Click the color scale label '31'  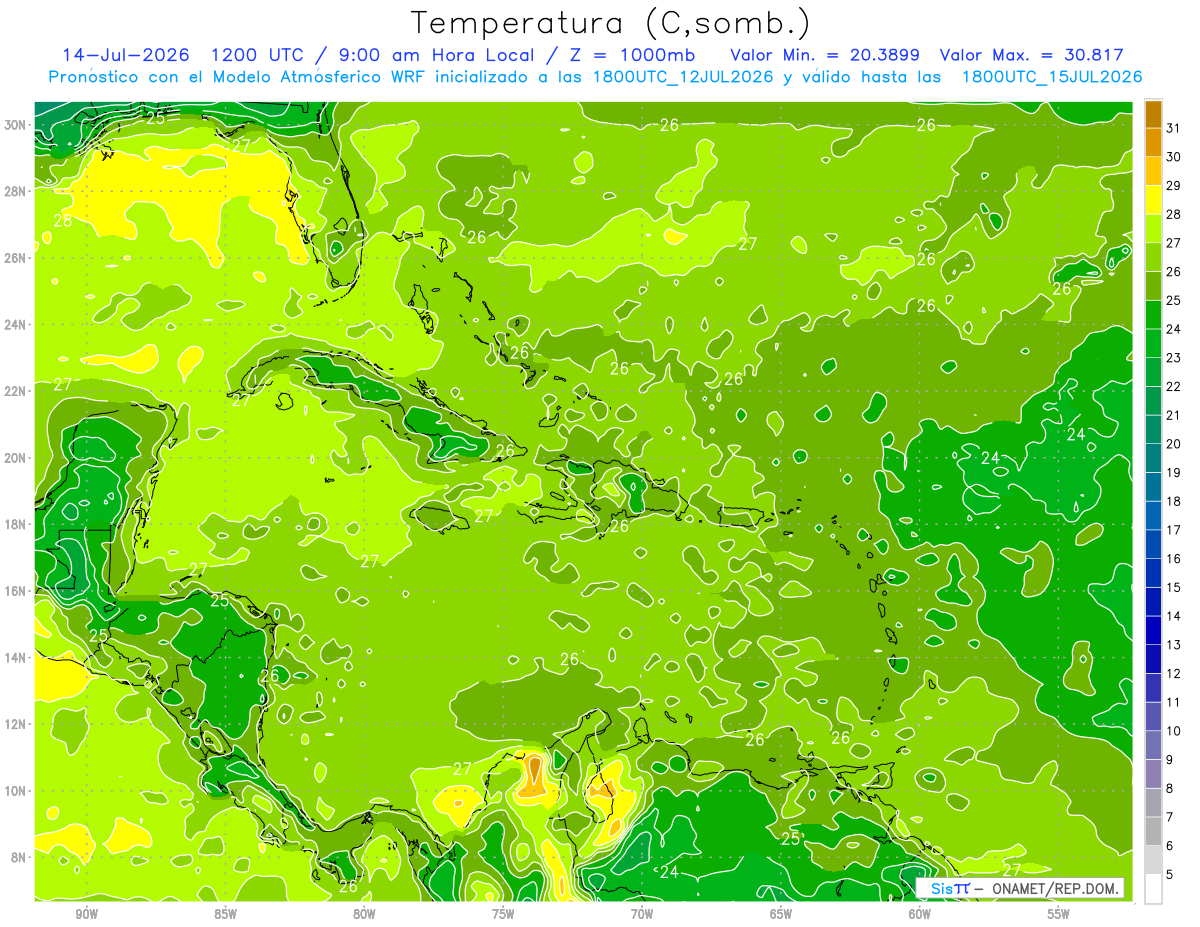[1174, 128]
